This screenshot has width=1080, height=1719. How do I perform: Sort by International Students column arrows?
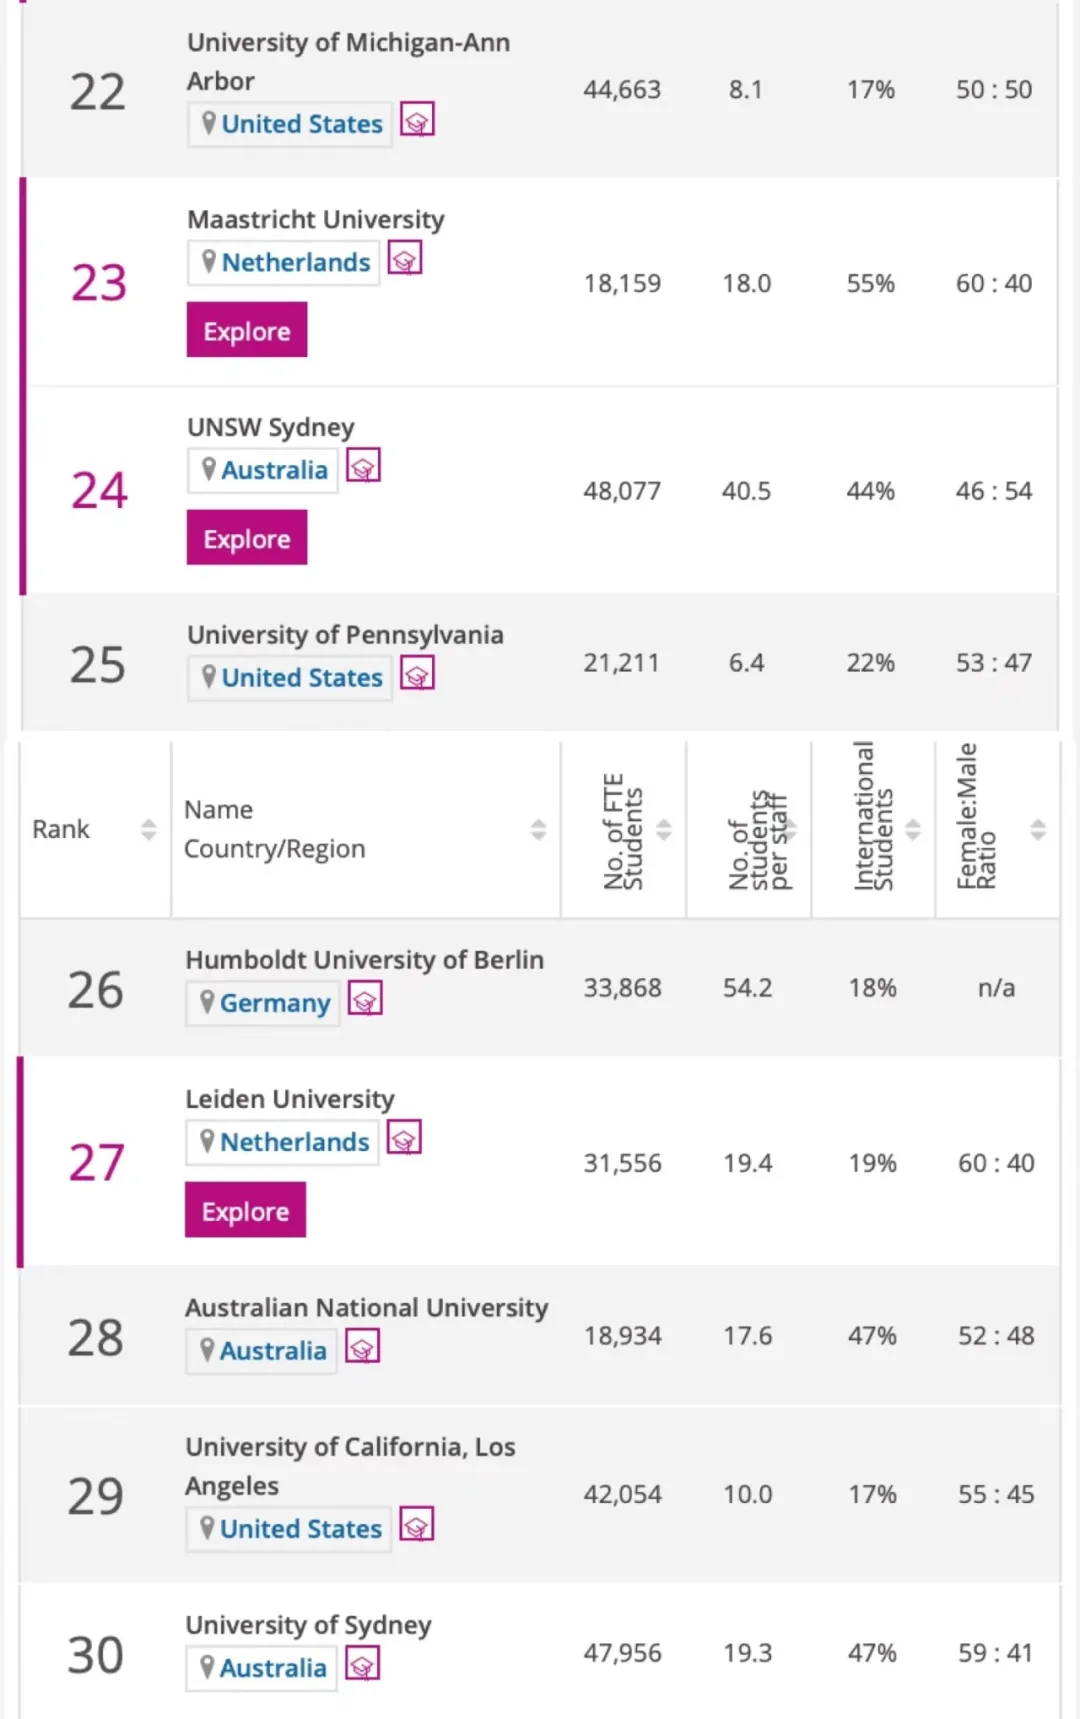tap(913, 829)
